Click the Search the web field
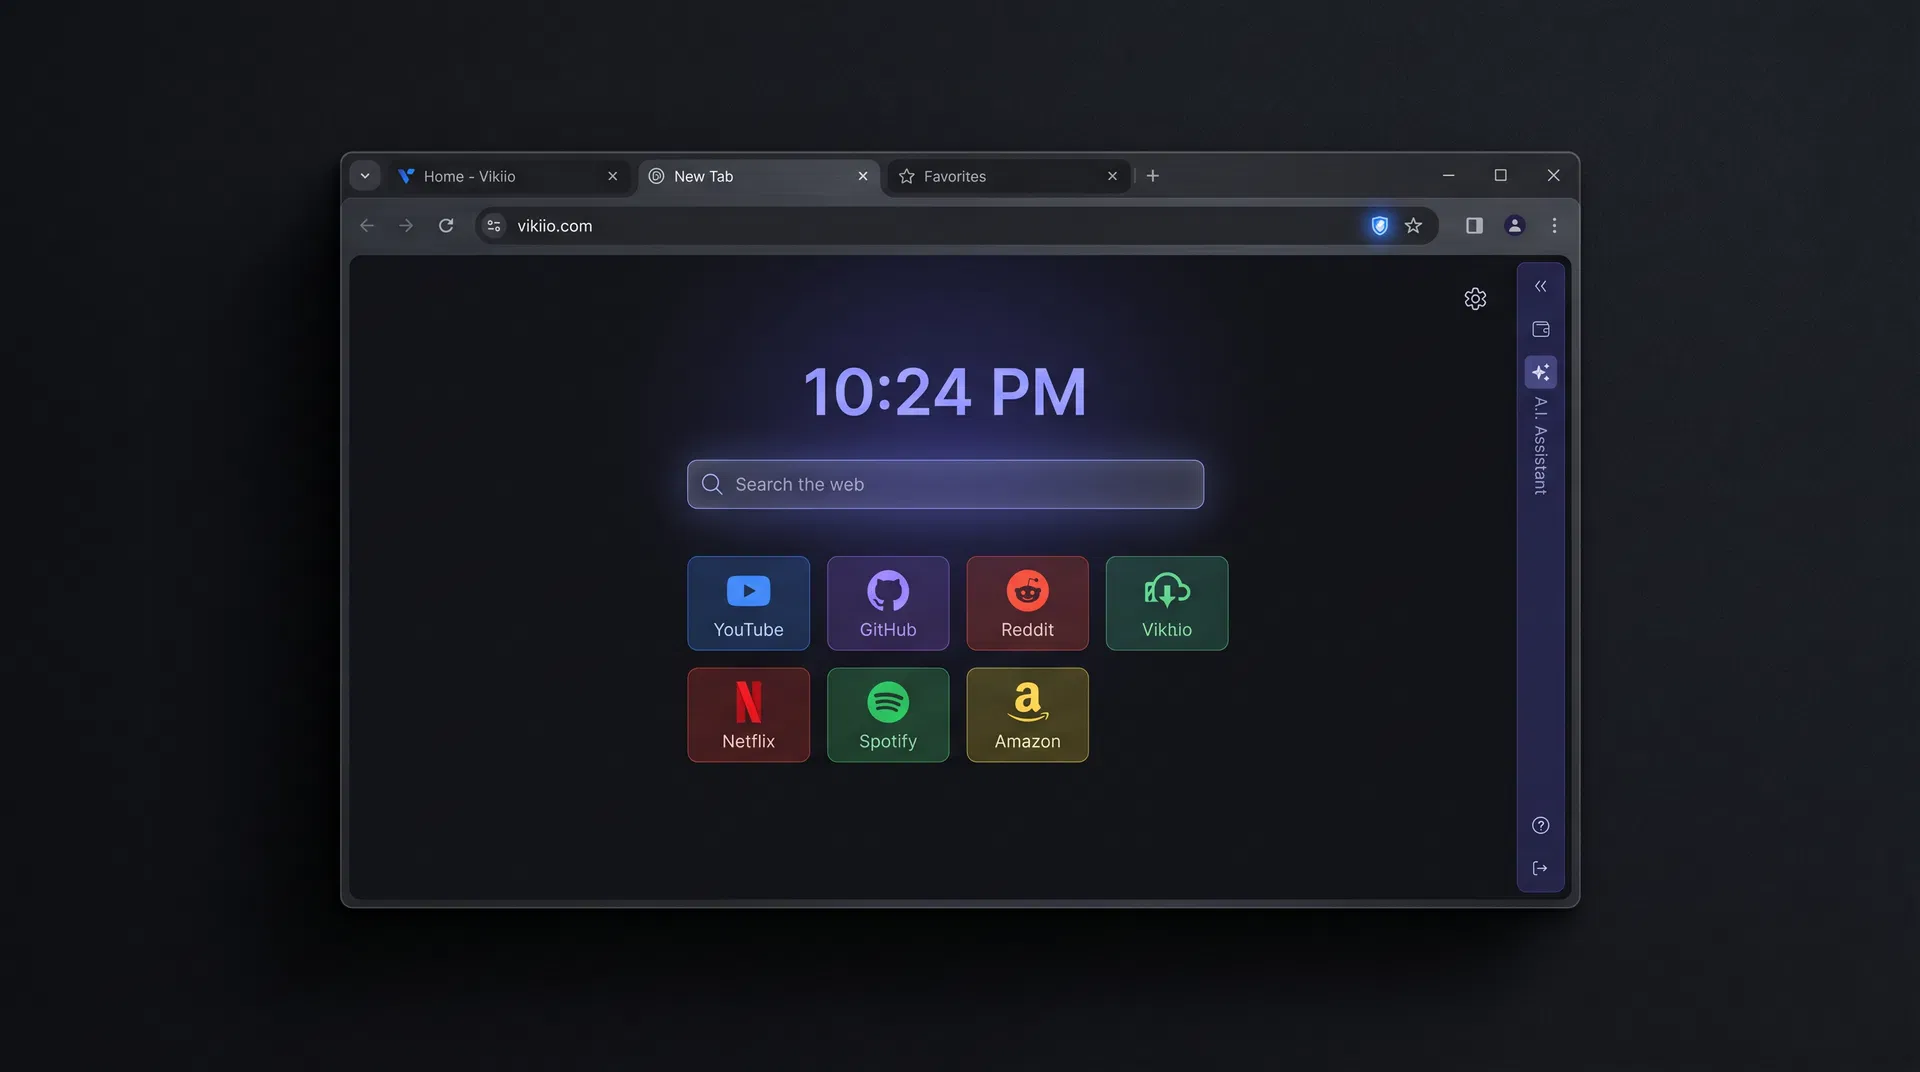This screenshot has width=1920, height=1072. [x=944, y=484]
